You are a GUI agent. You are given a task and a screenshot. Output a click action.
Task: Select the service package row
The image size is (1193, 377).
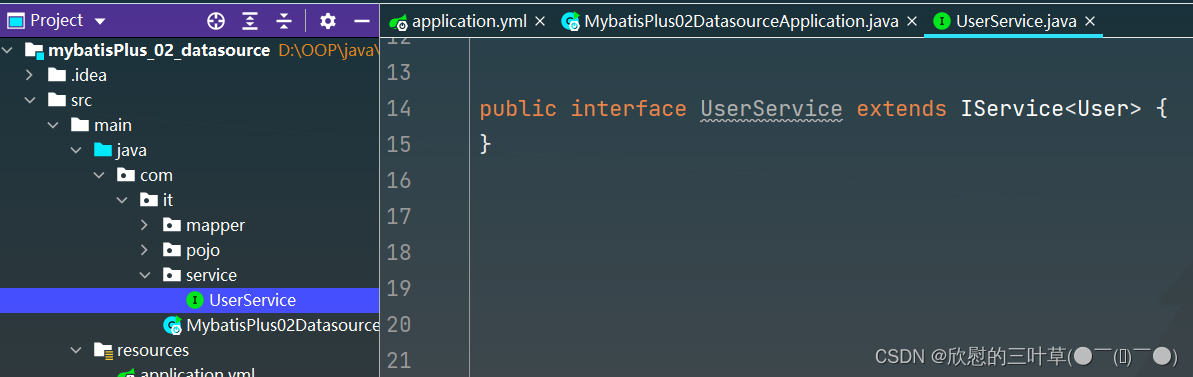pos(189,275)
